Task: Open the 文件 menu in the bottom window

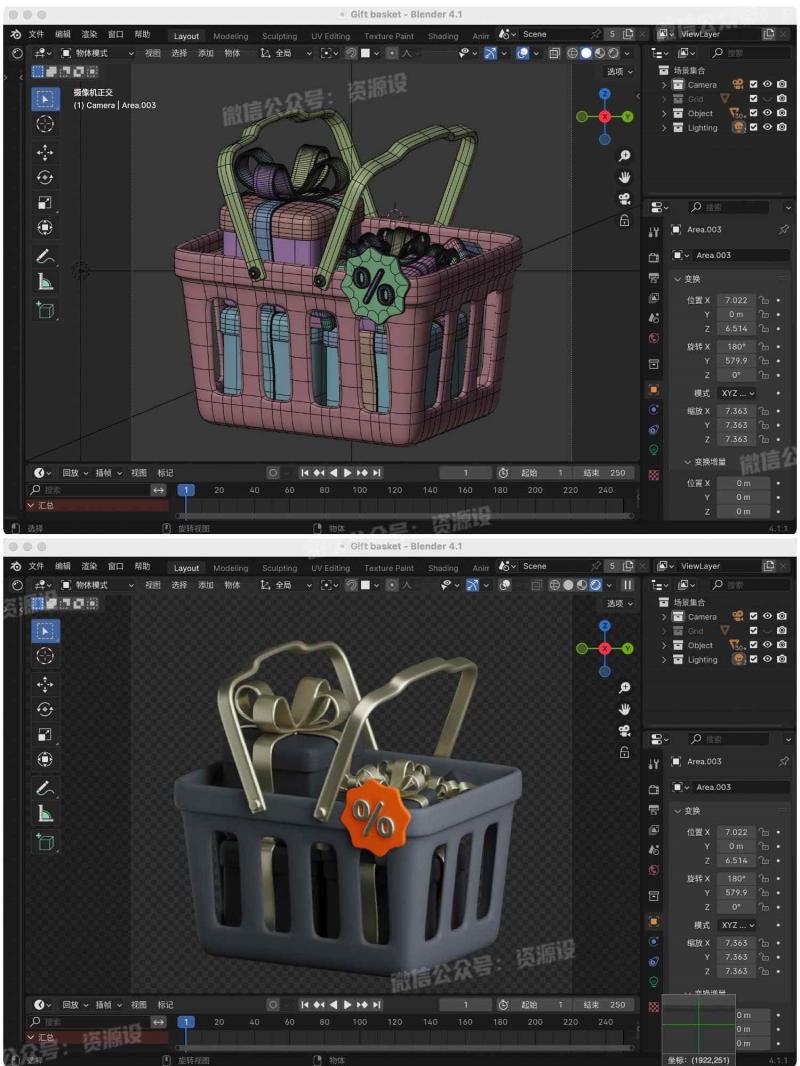Action: tap(37, 566)
